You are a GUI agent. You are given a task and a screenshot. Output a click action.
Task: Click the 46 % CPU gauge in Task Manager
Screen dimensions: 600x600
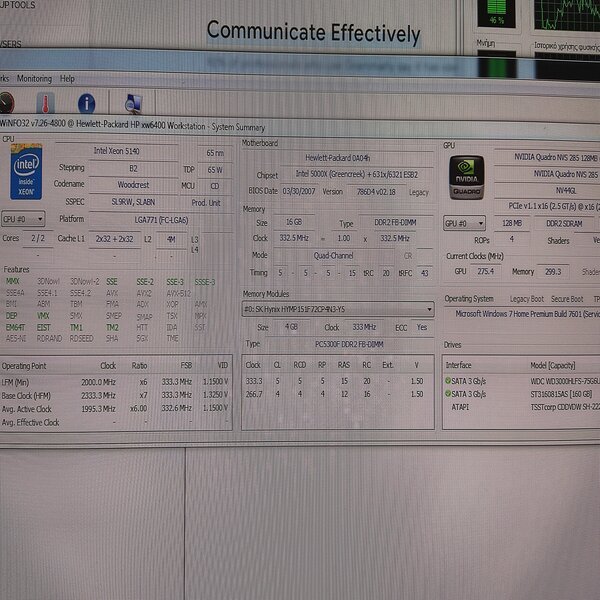click(496, 14)
